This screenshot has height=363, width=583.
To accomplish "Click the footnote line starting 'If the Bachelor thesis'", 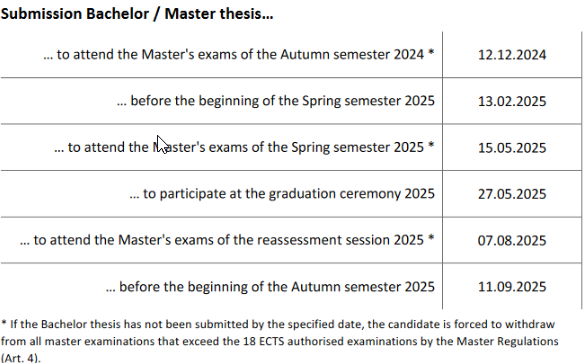I will [278, 324].
